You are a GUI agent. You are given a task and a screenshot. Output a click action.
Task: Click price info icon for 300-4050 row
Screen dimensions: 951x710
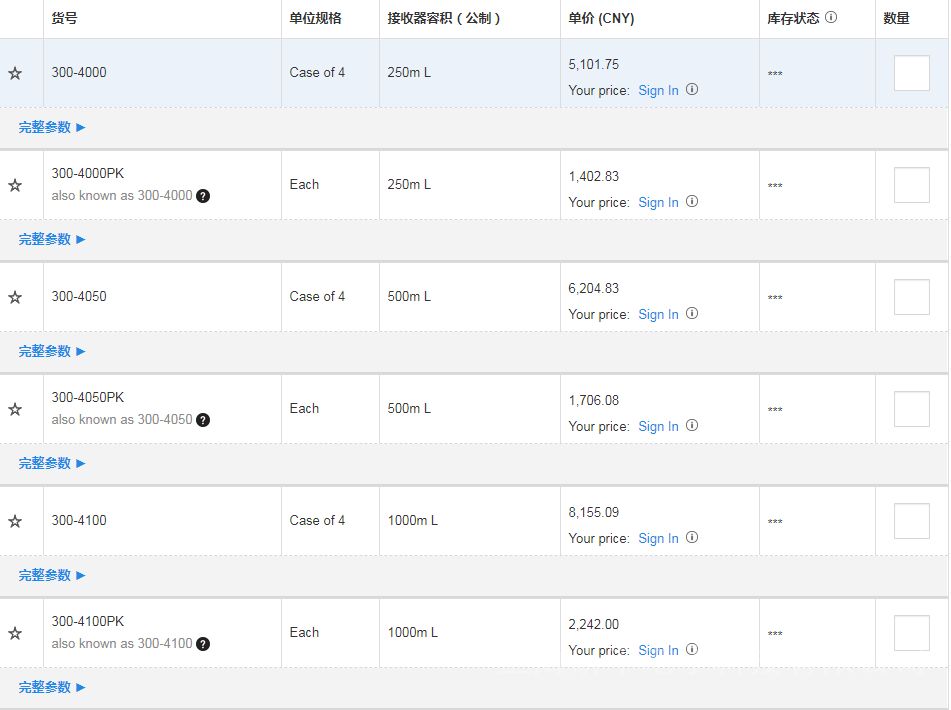pos(692,313)
